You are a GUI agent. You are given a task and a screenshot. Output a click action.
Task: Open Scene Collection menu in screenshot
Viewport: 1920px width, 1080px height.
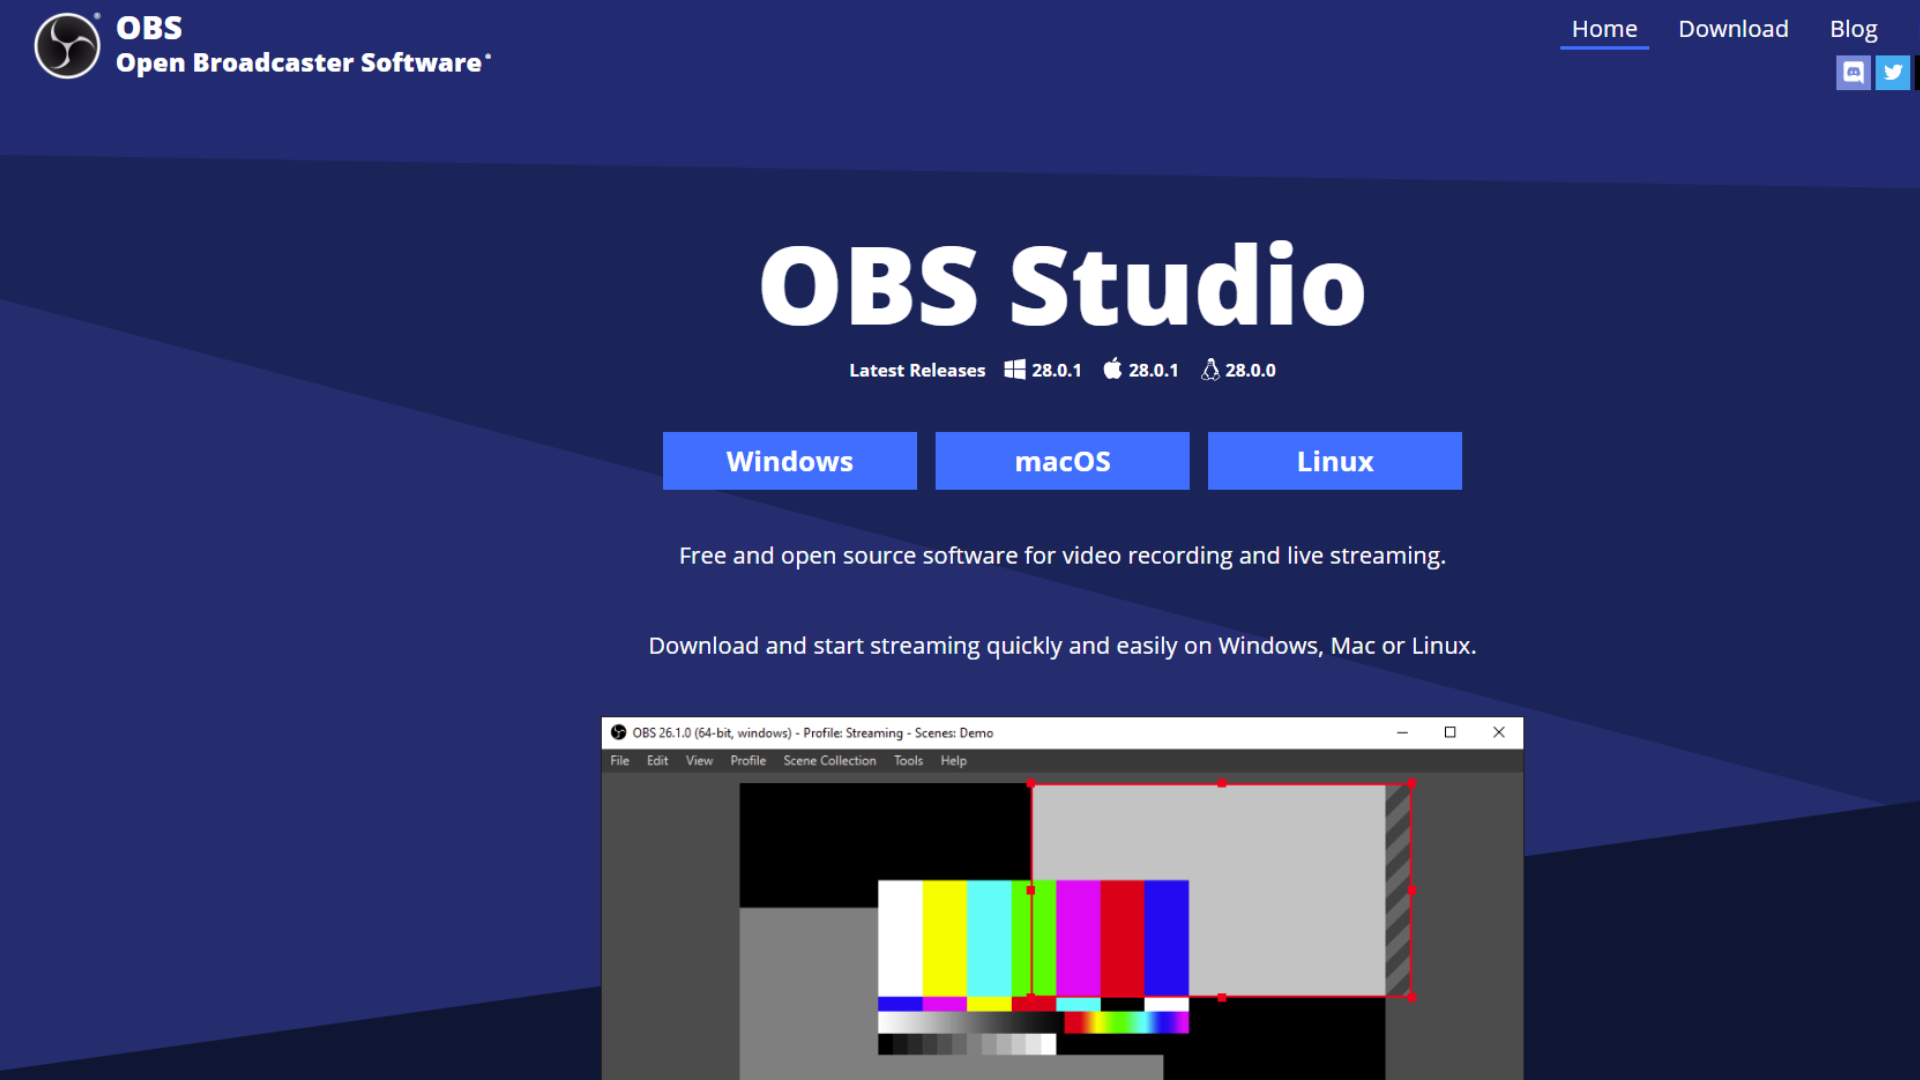pyautogui.click(x=829, y=761)
